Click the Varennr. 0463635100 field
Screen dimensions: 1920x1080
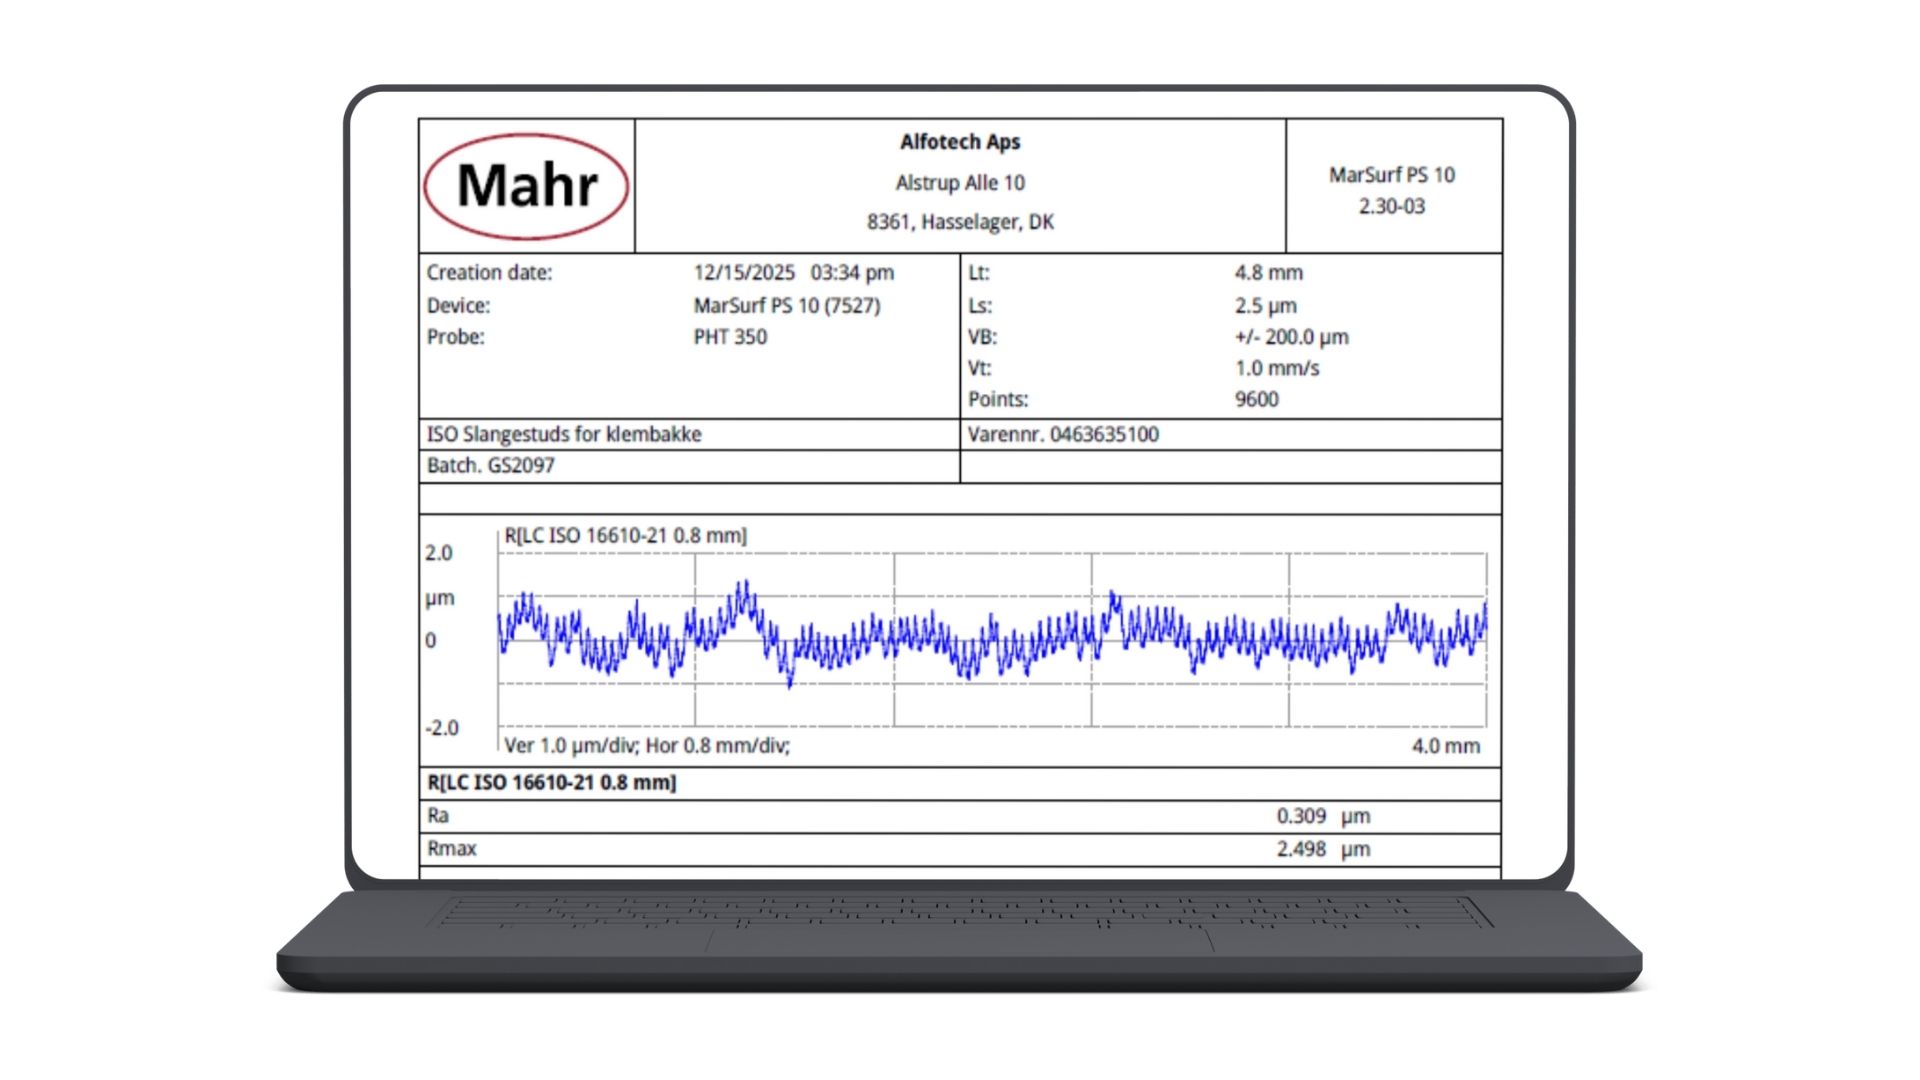coord(1063,435)
